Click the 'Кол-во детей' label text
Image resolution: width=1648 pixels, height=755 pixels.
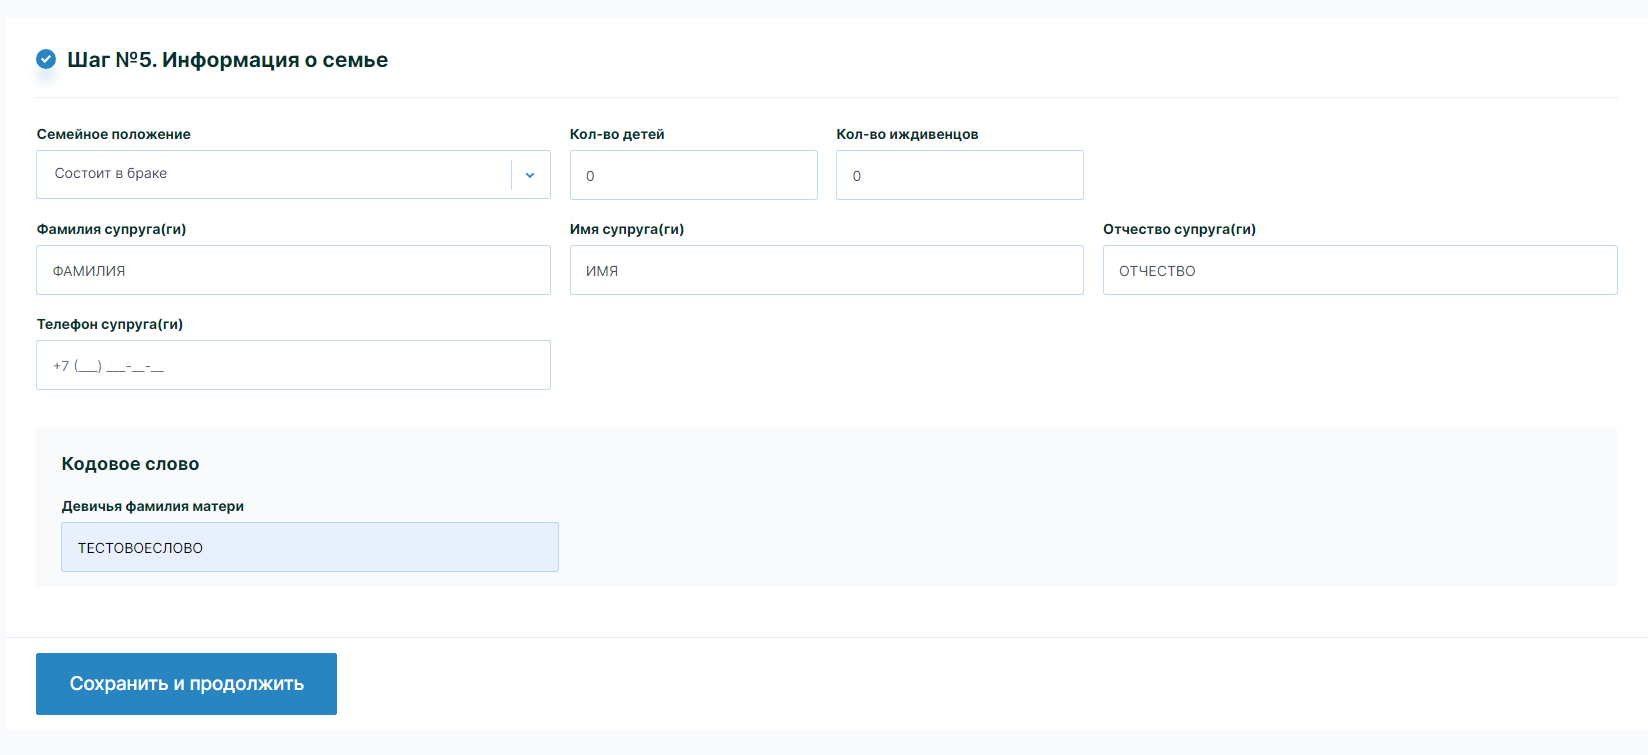(617, 134)
